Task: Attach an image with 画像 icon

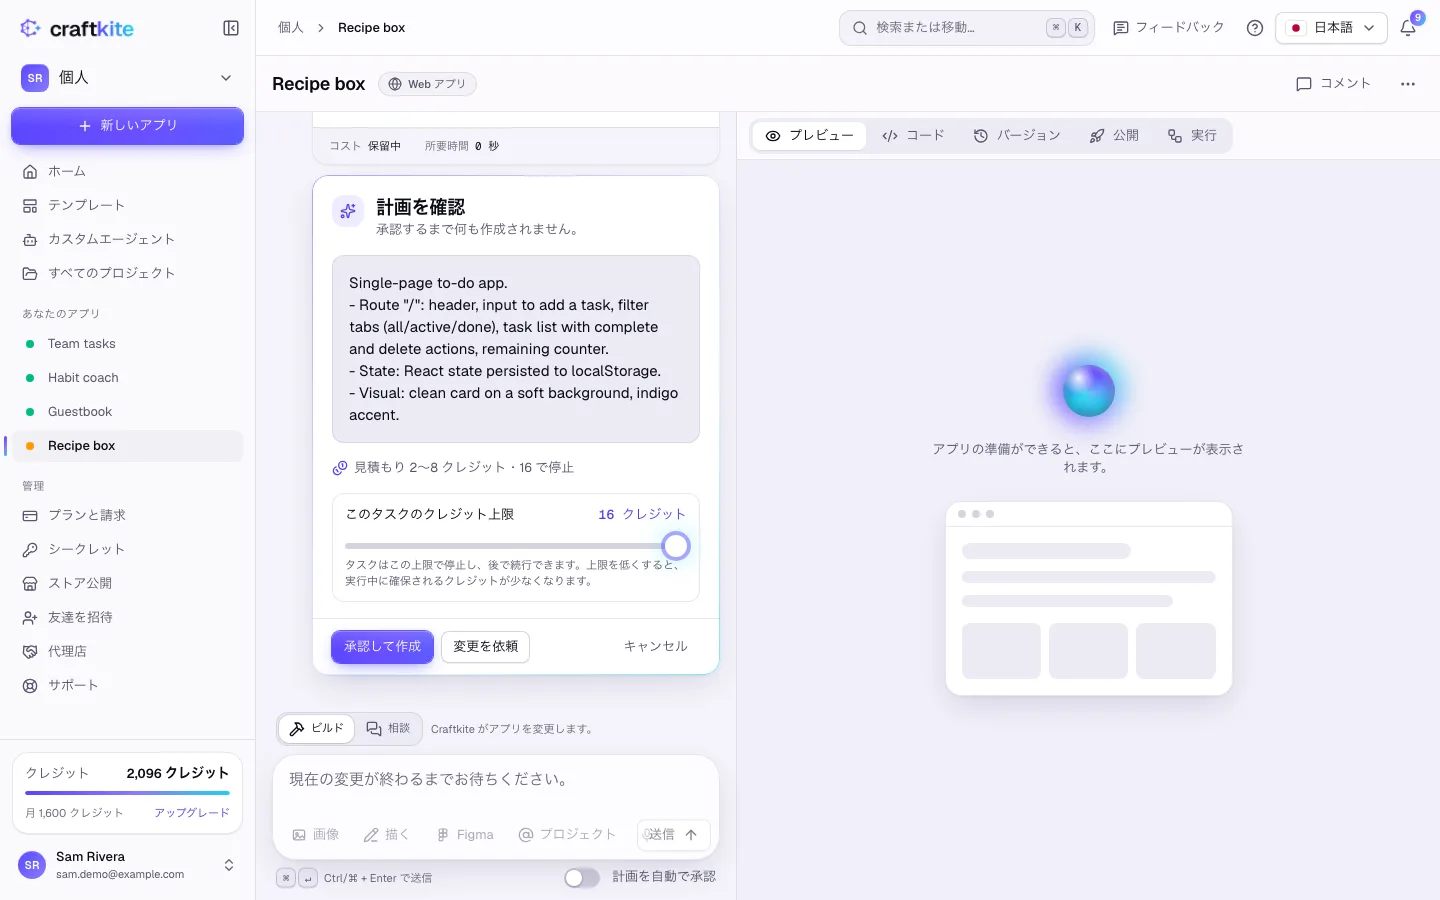Action: (x=315, y=834)
